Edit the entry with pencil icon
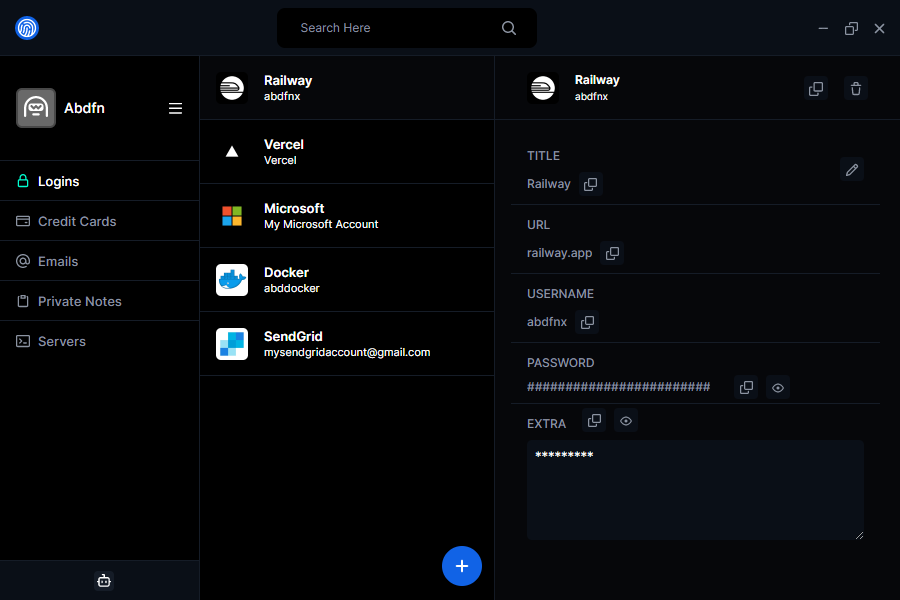 (x=852, y=169)
